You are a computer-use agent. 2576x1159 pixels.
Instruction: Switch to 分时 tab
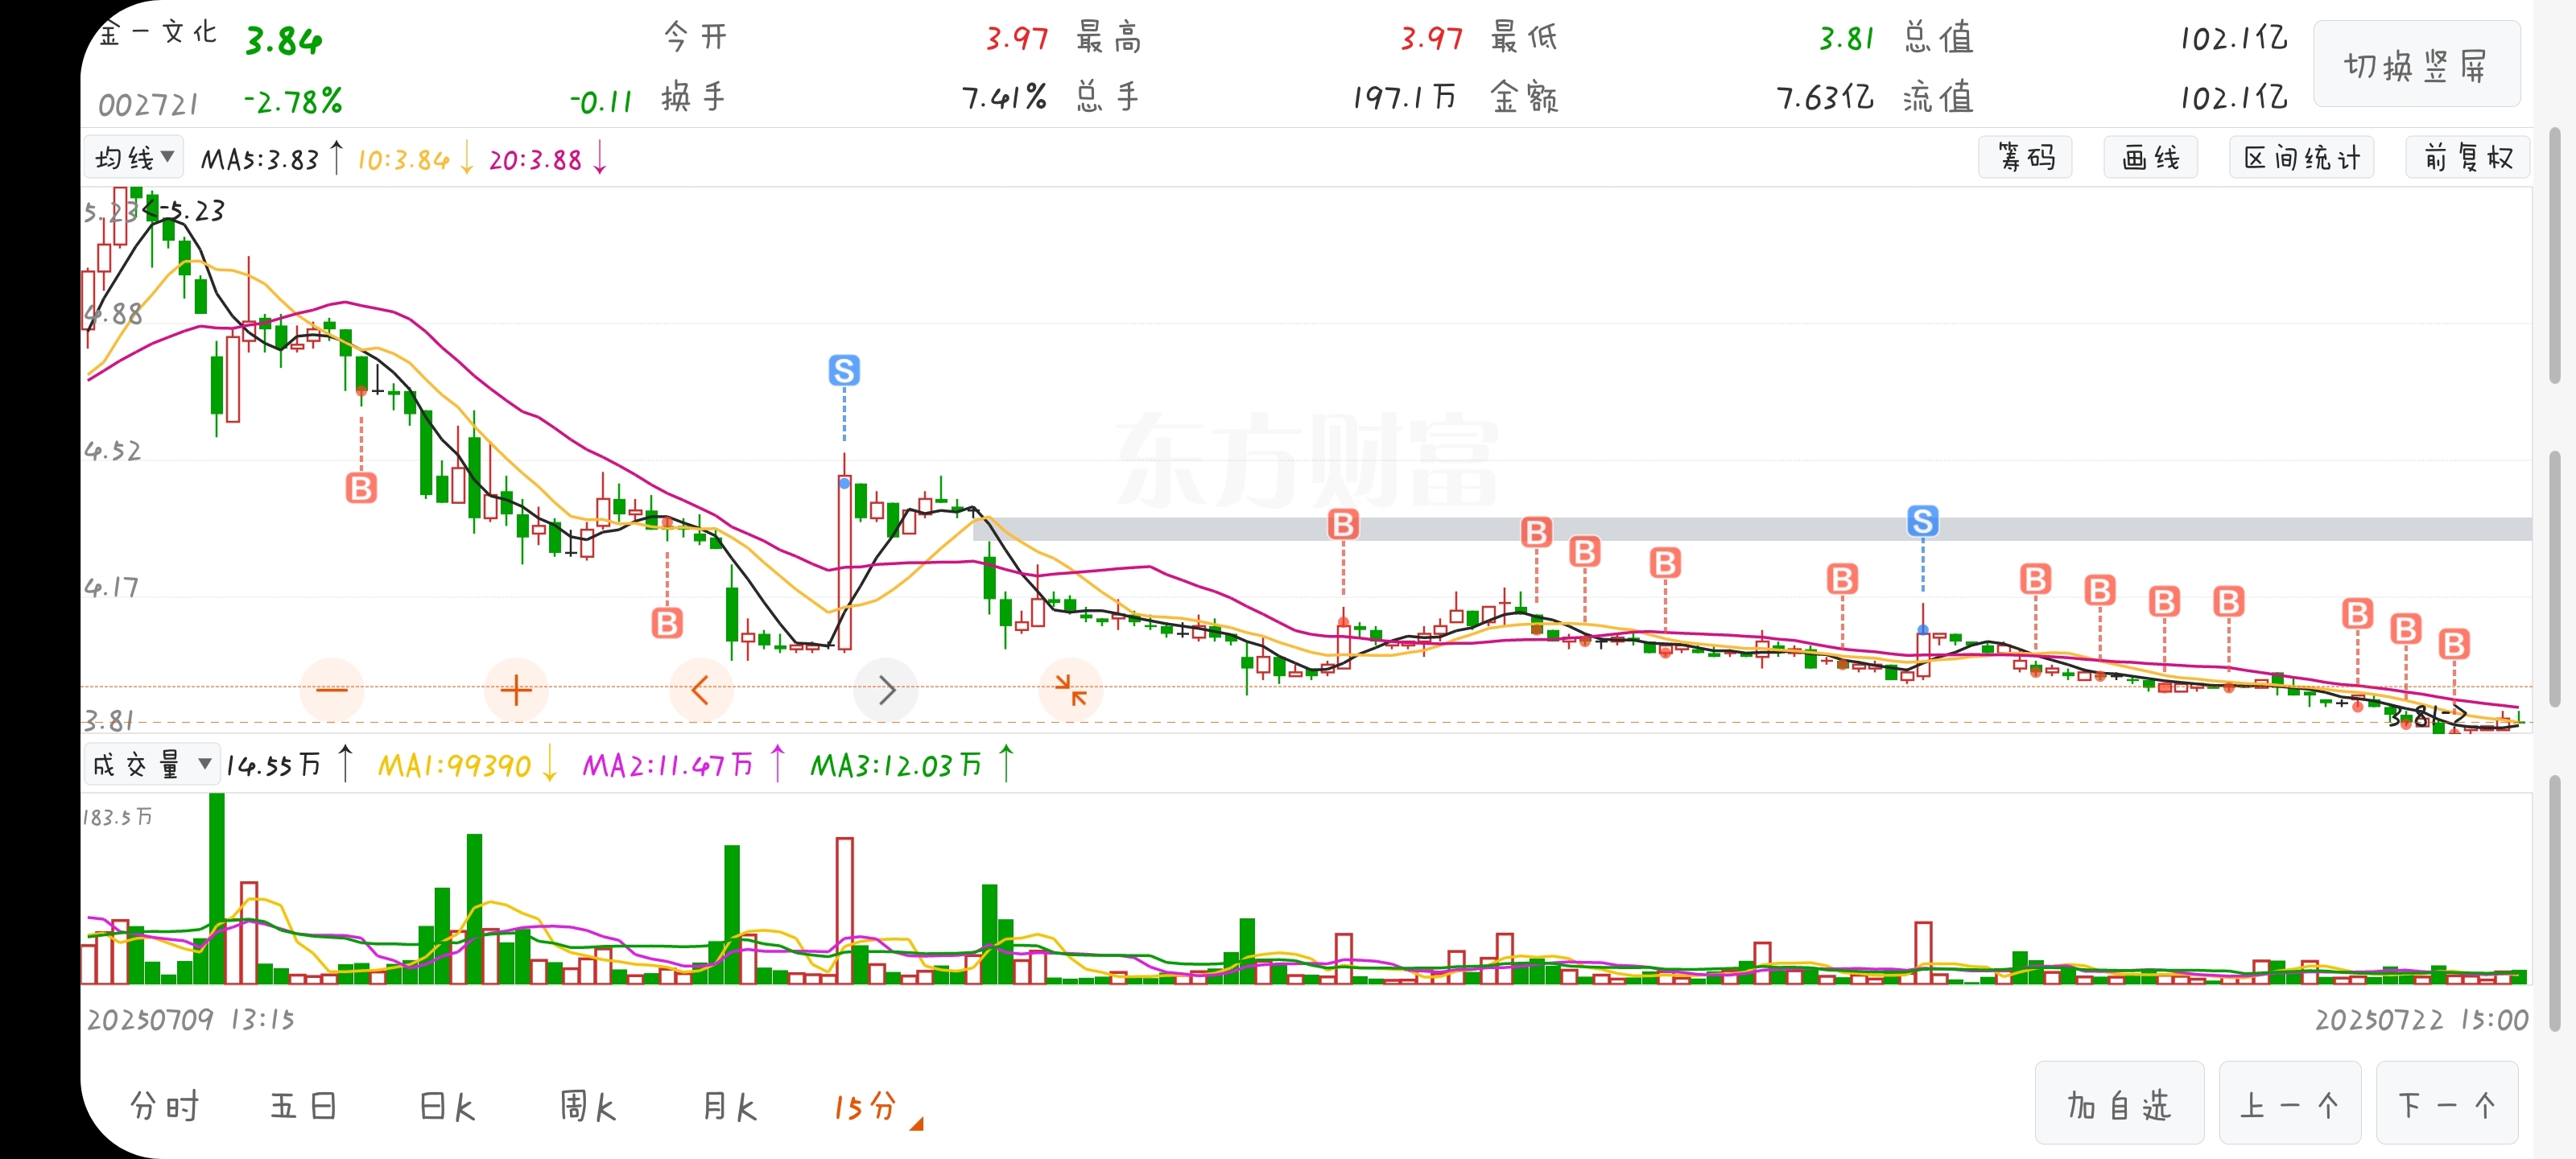point(165,1107)
